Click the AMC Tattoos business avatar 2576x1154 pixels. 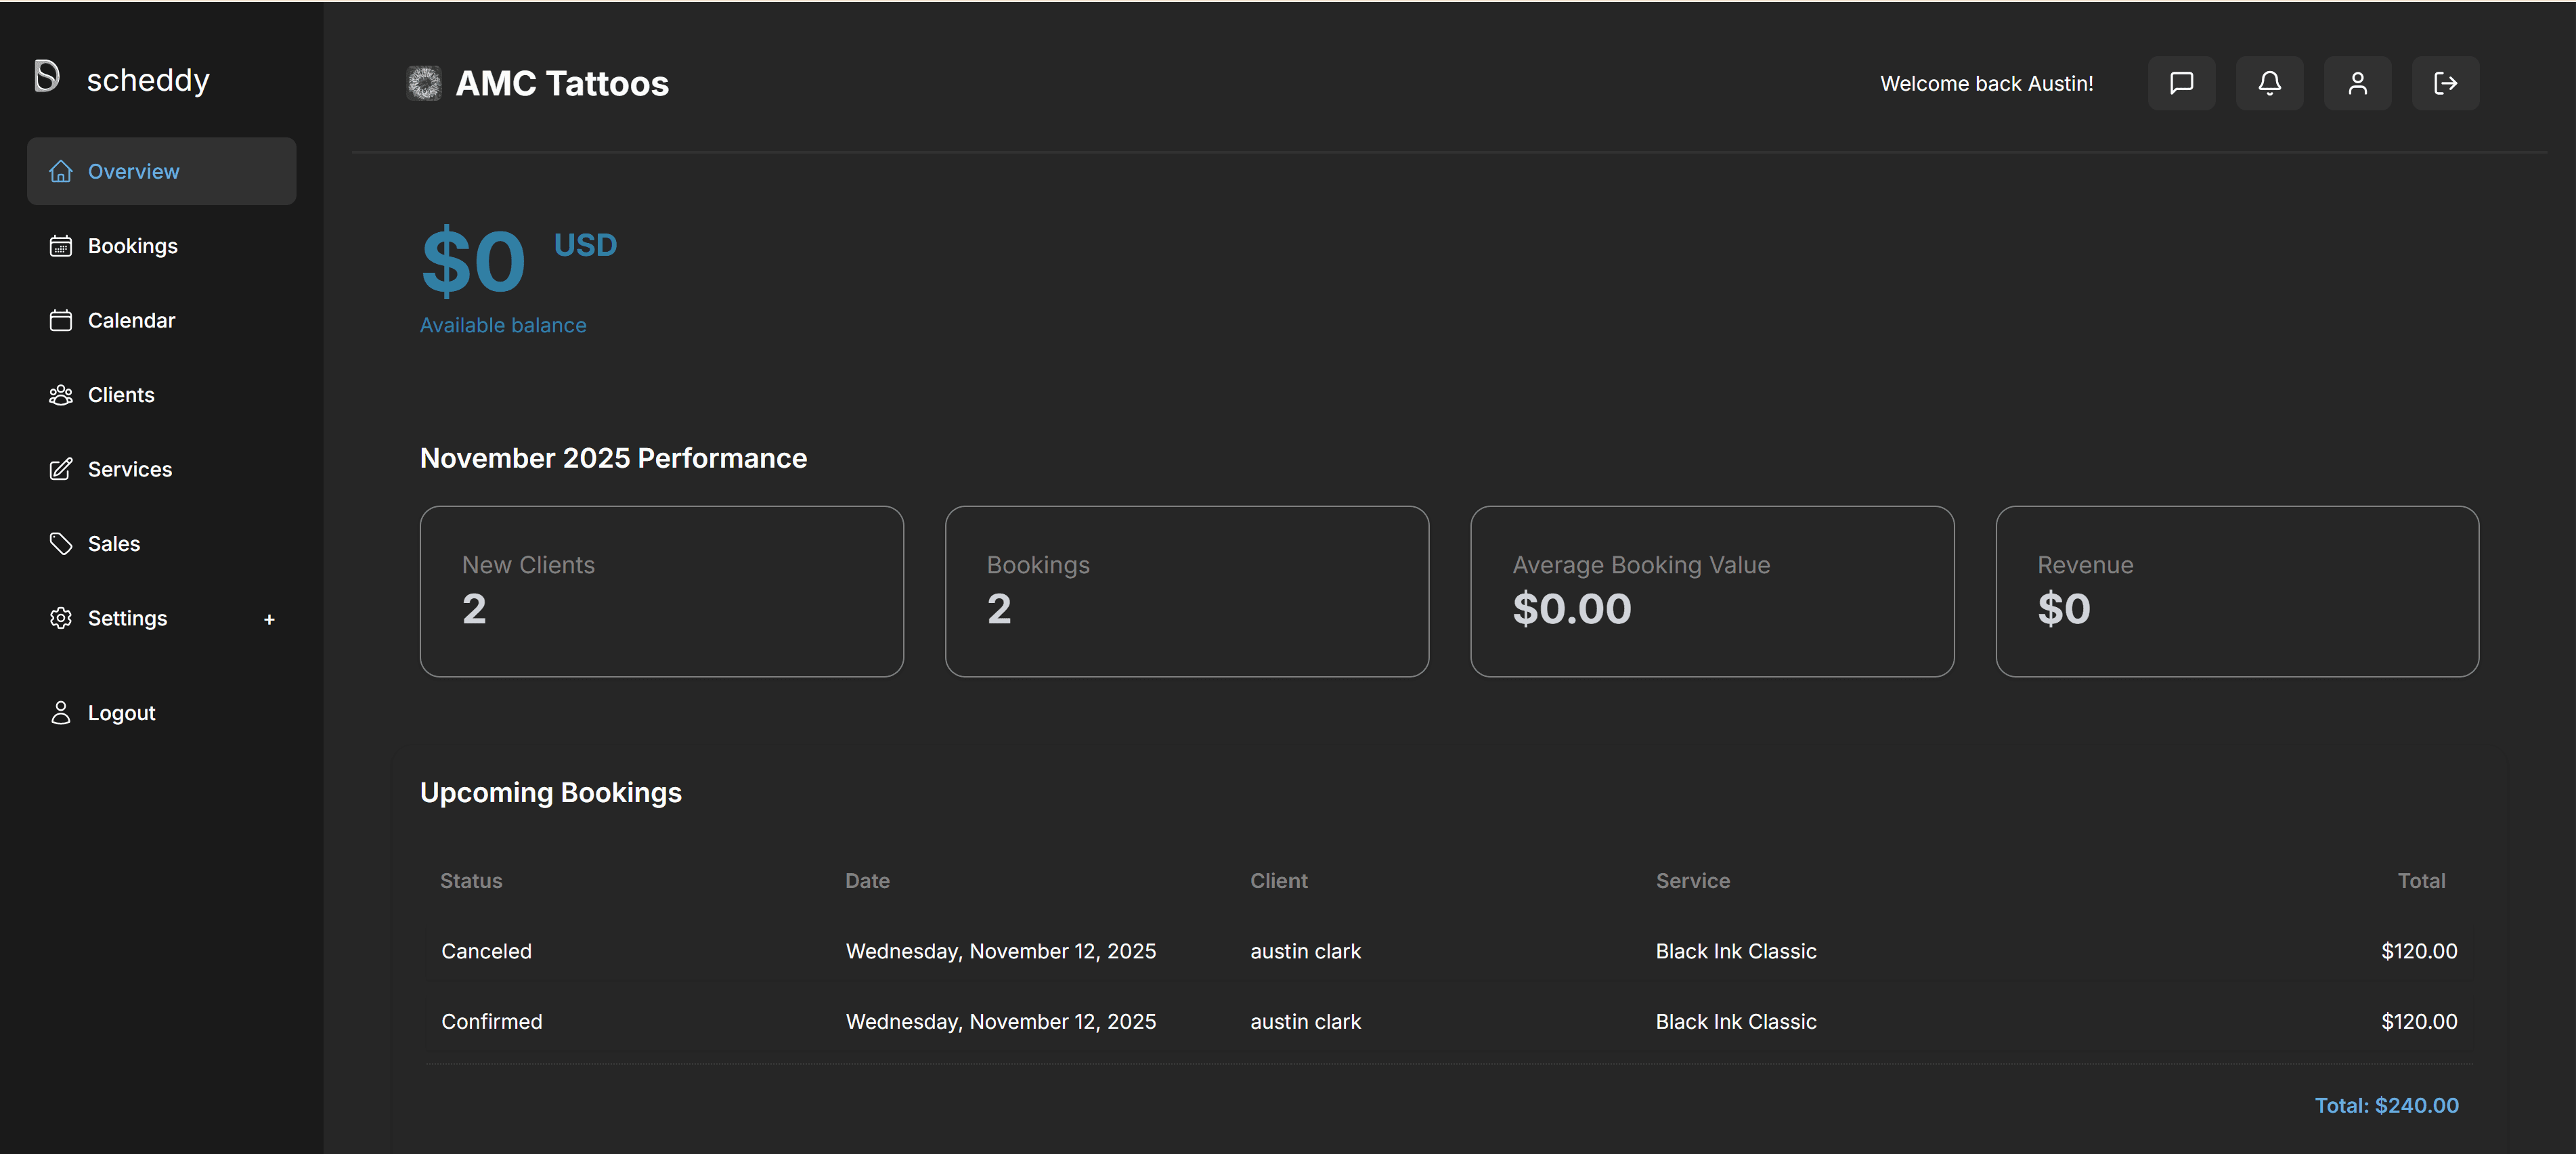pyautogui.click(x=424, y=83)
